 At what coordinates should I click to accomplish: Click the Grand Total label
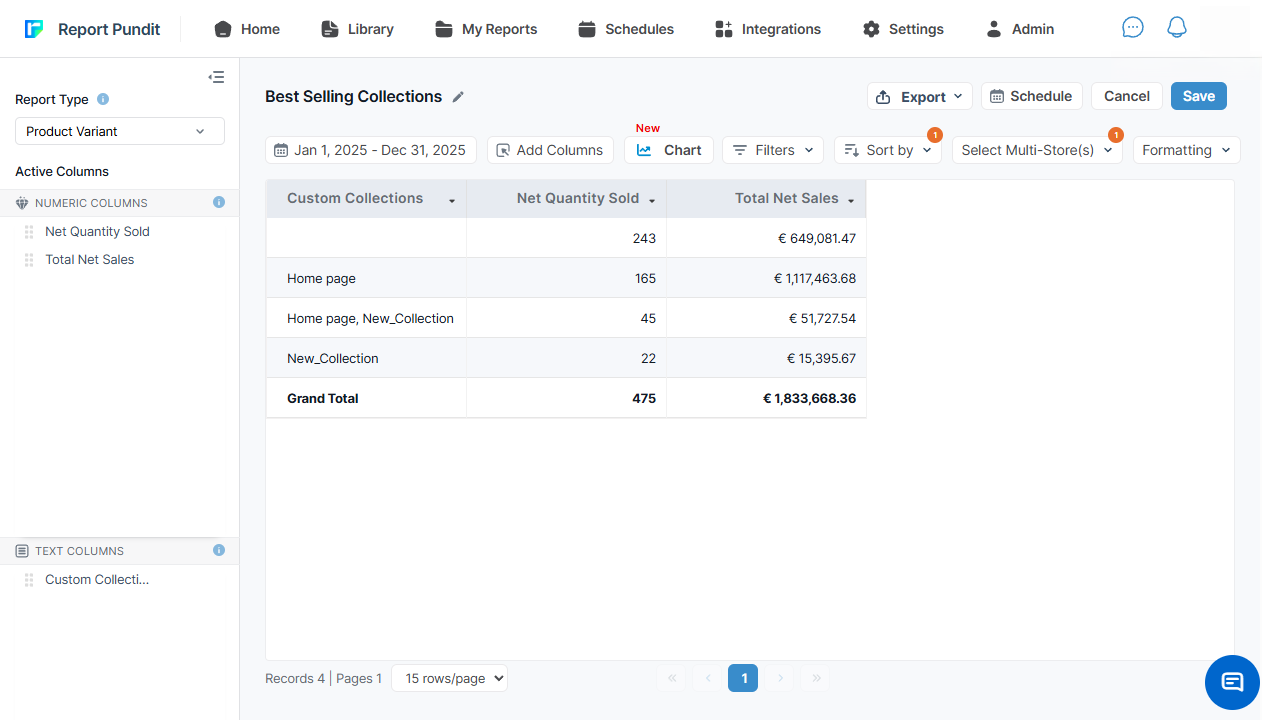(x=322, y=399)
